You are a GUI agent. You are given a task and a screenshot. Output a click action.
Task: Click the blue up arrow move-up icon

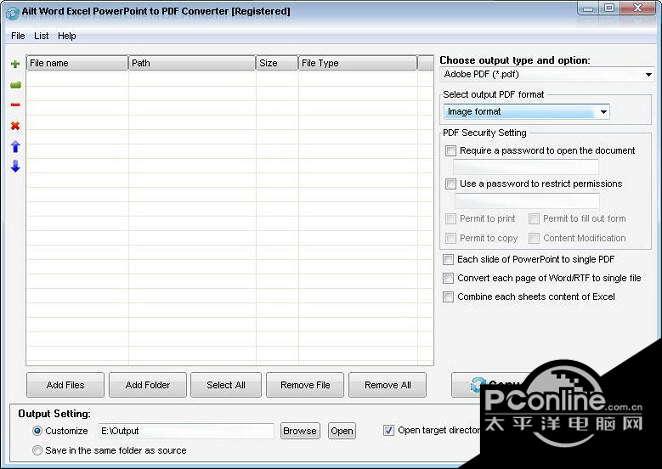[x=15, y=146]
